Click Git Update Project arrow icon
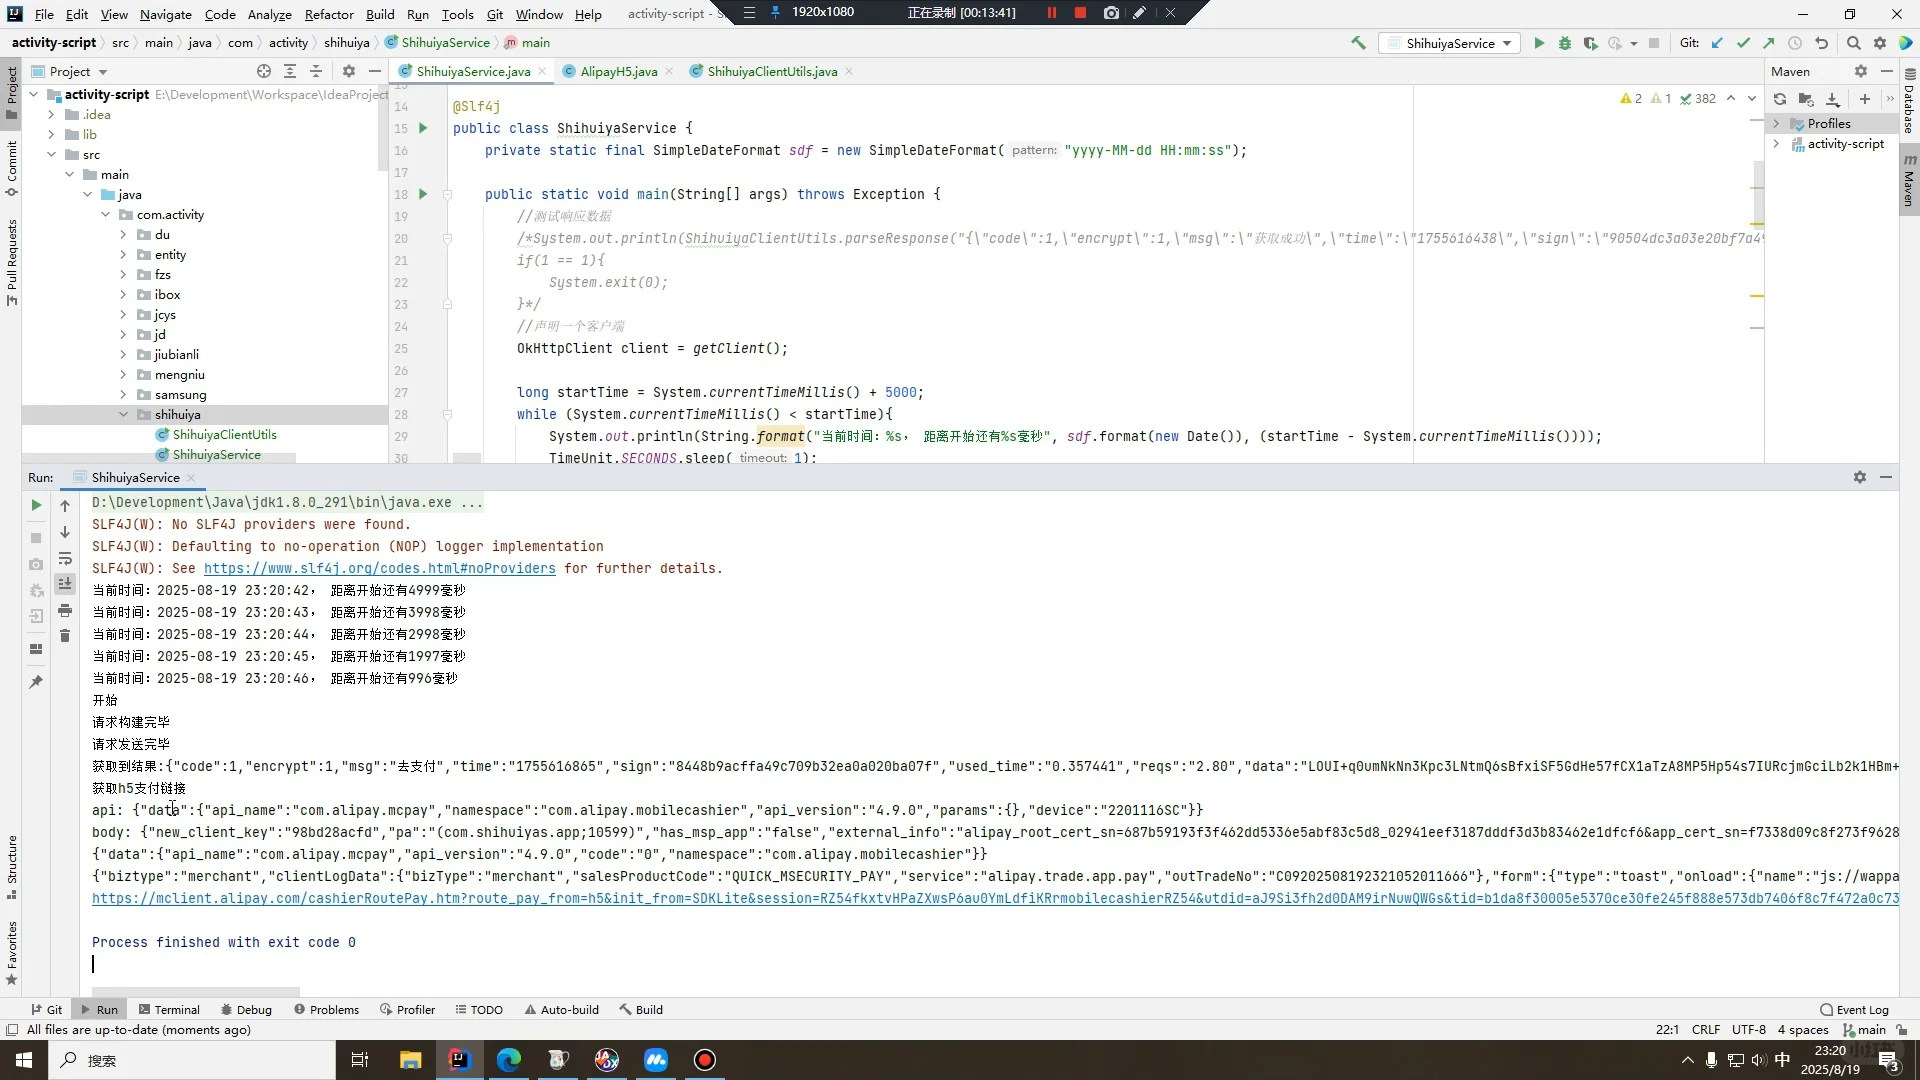The width and height of the screenshot is (1920, 1080). click(1717, 43)
